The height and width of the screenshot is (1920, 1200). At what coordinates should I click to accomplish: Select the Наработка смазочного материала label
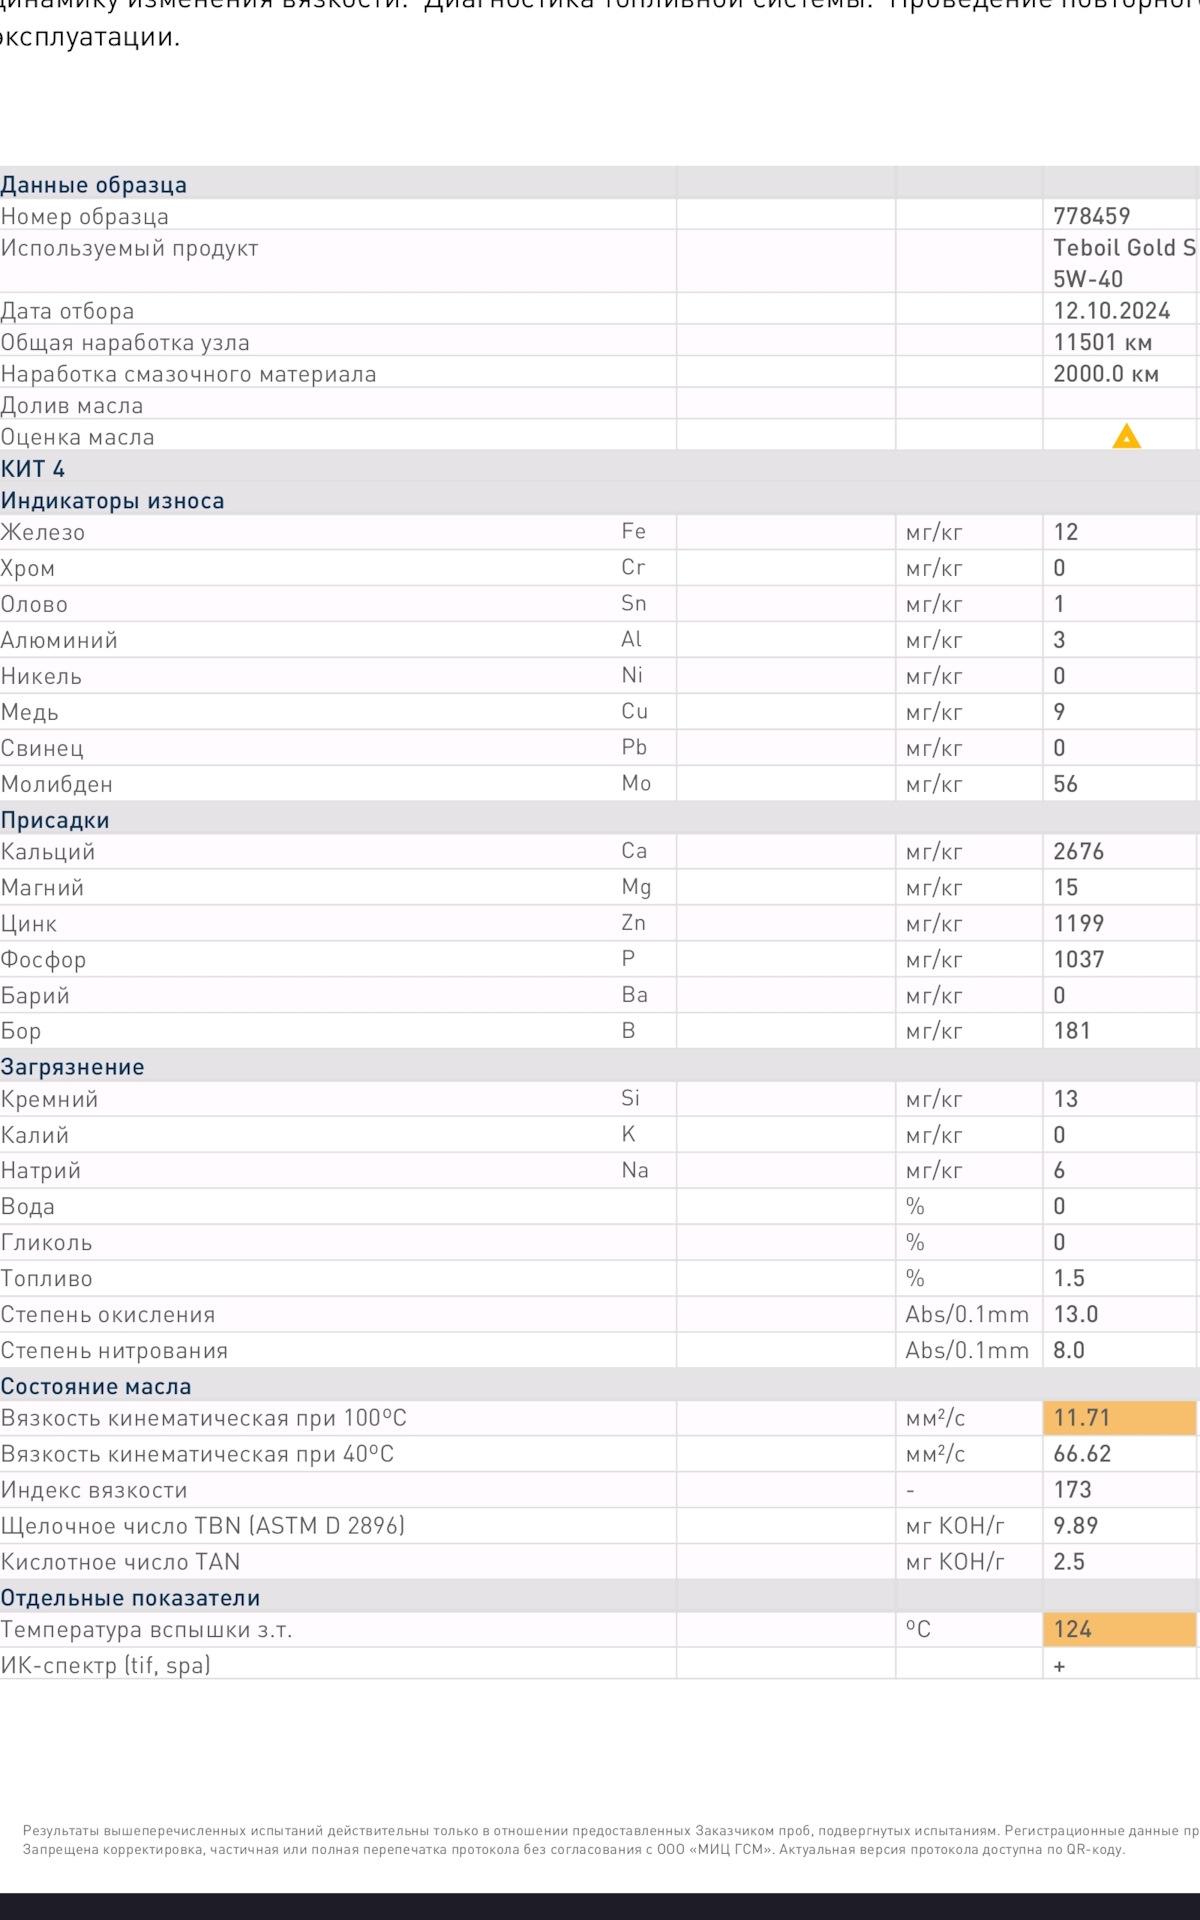[189, 374]
